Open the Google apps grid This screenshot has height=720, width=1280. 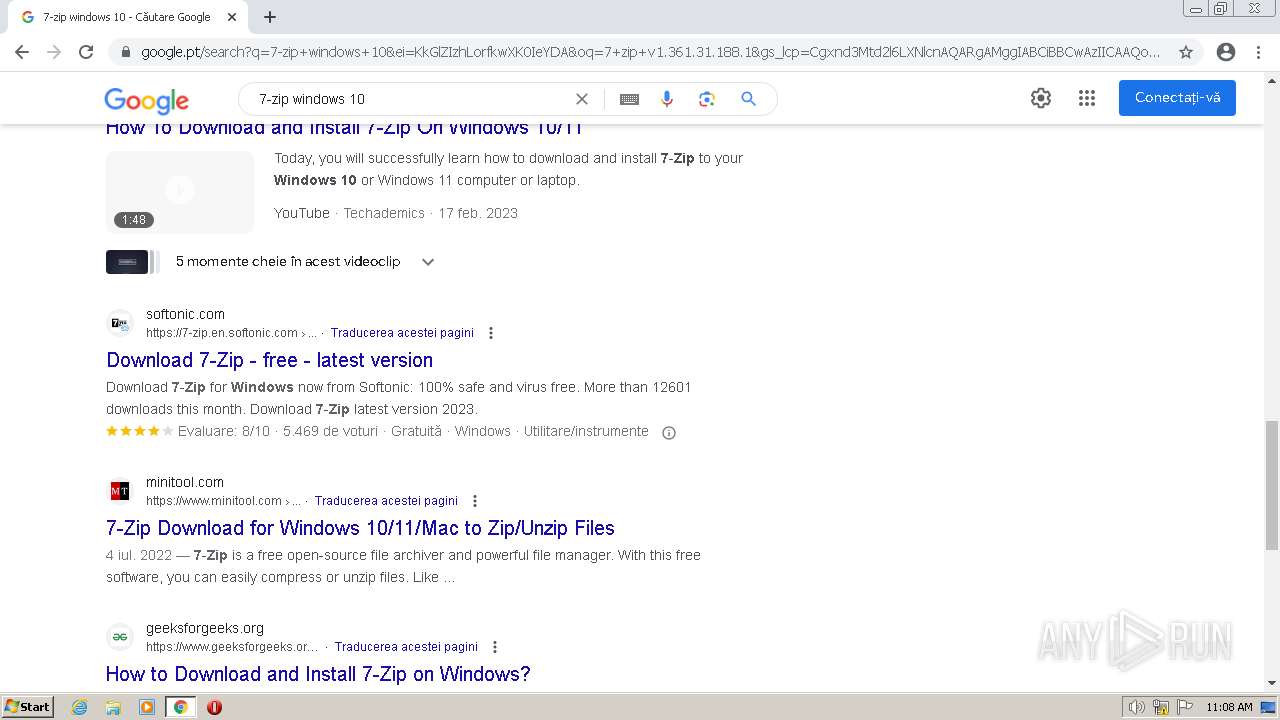coord(1087,98)
